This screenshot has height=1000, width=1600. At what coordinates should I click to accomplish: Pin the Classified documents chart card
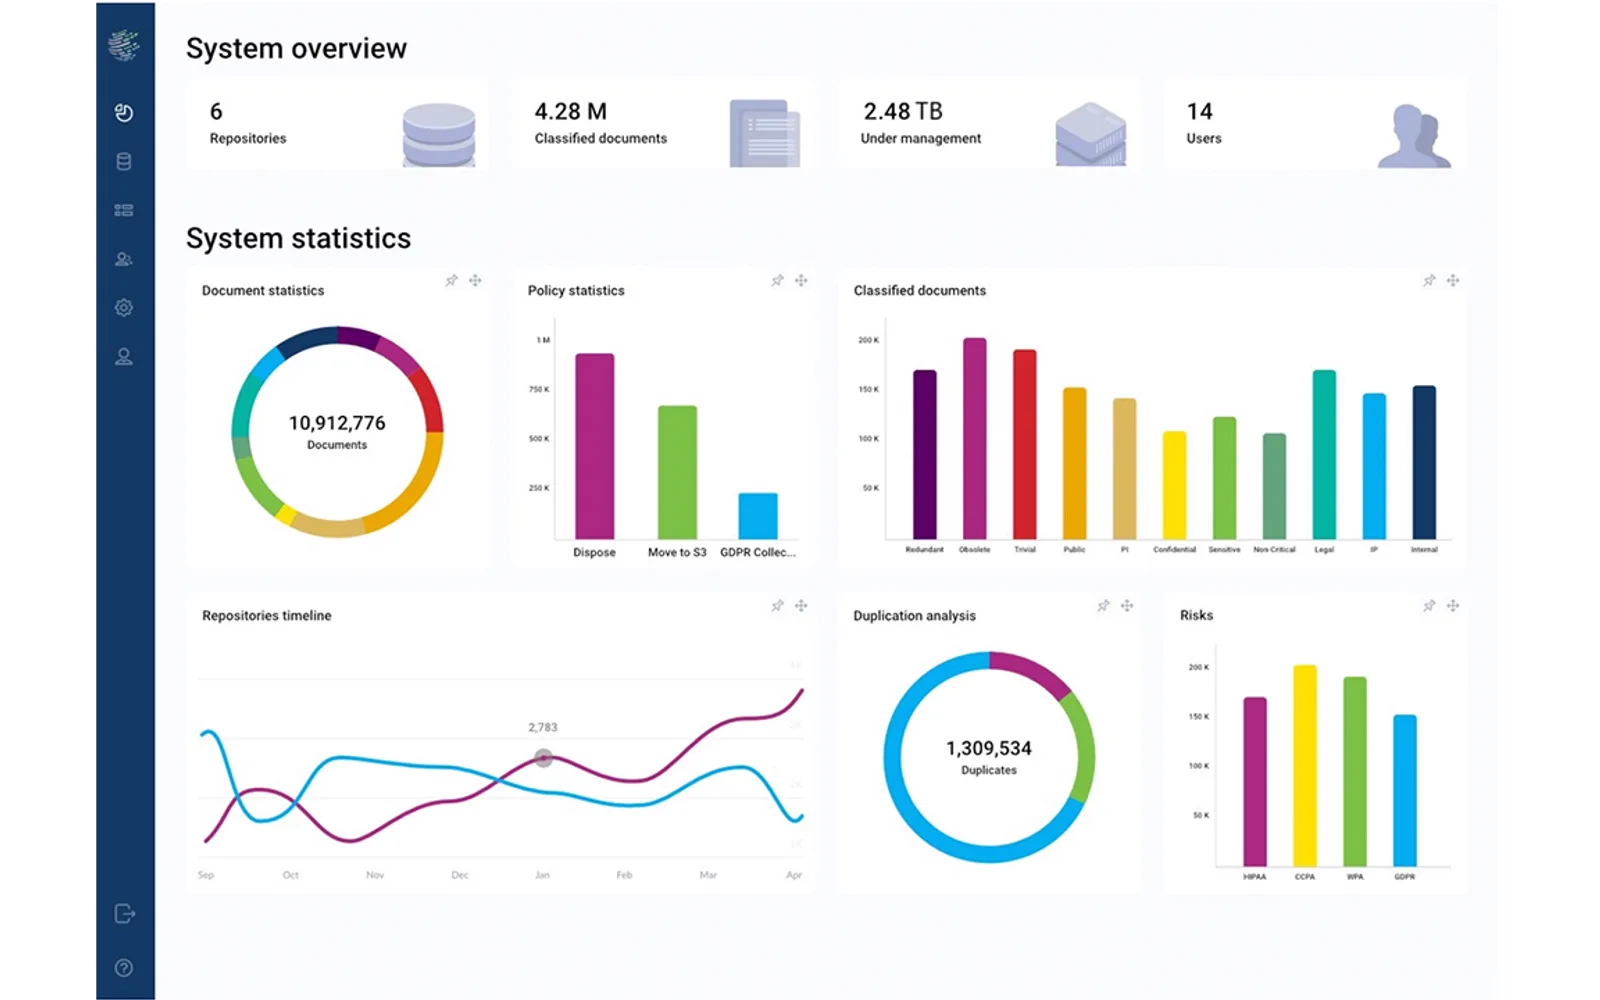click(1430, 281)
